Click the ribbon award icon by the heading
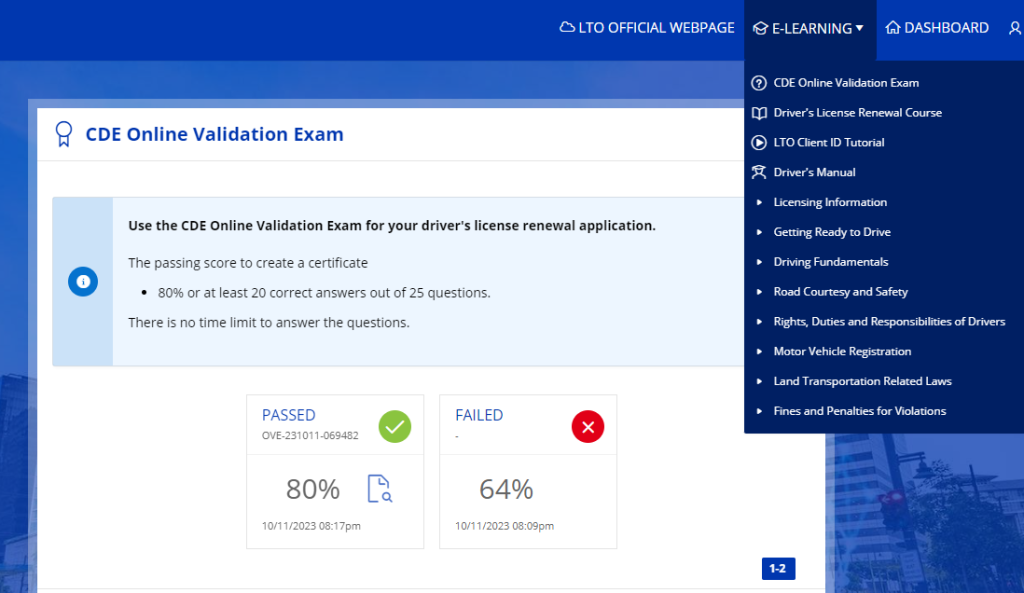The width and height of the screenshot is (1024, 593). [63, 134]
